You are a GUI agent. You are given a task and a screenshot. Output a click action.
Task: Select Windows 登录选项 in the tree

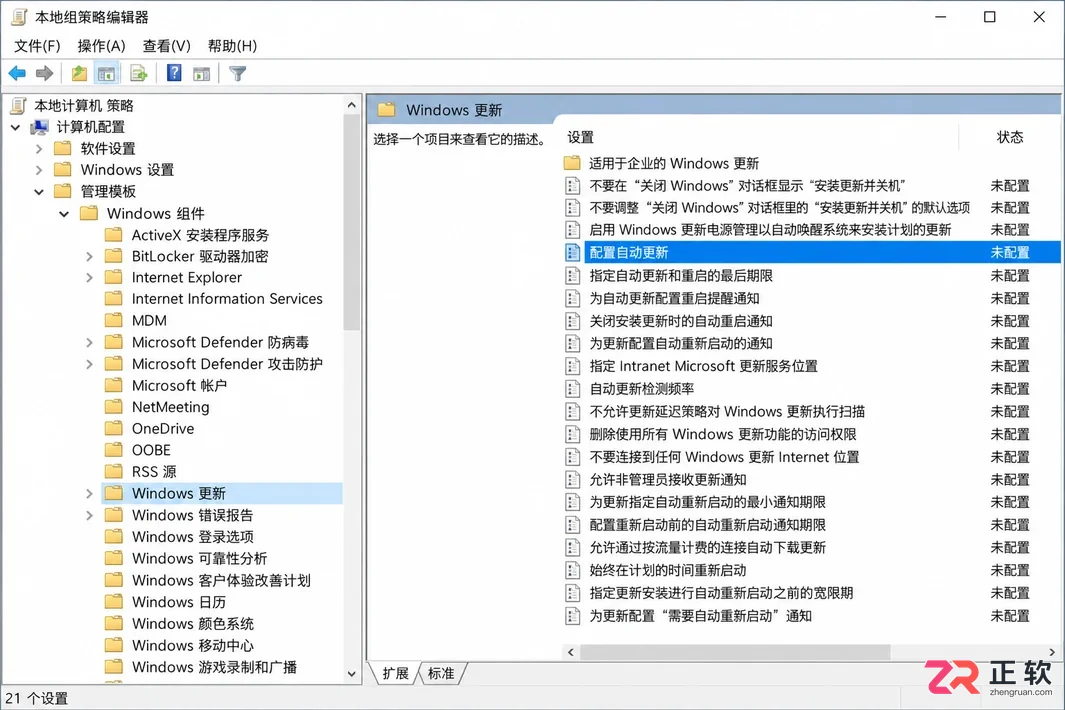193,537
